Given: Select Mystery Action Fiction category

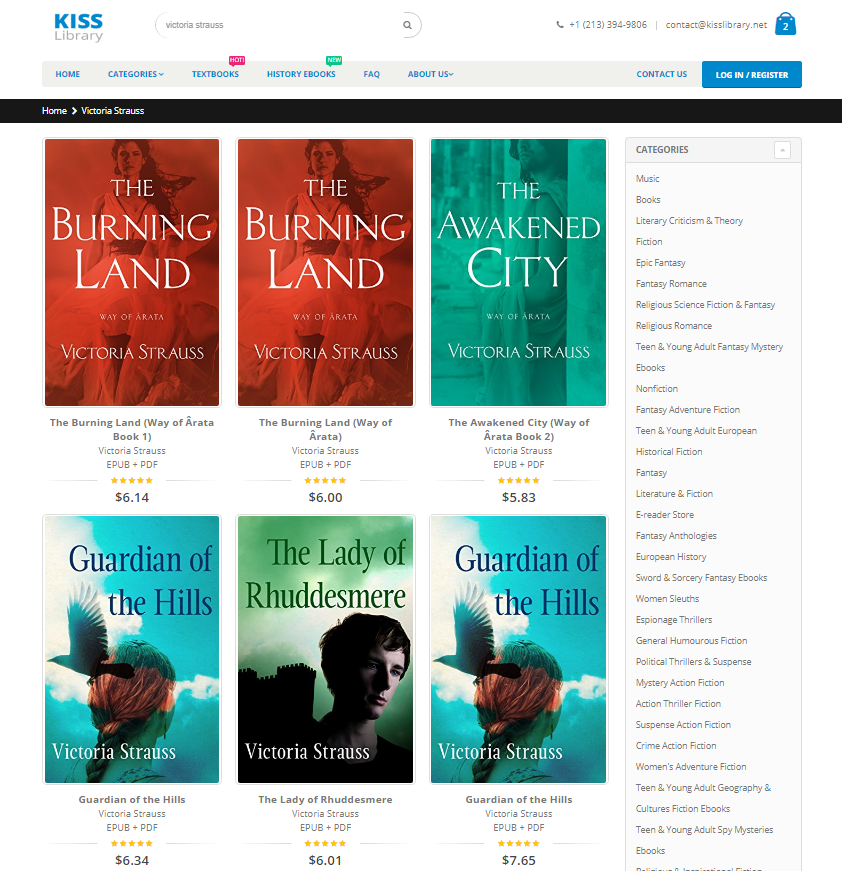Looking at the screenshot, I should click(680, 683).
